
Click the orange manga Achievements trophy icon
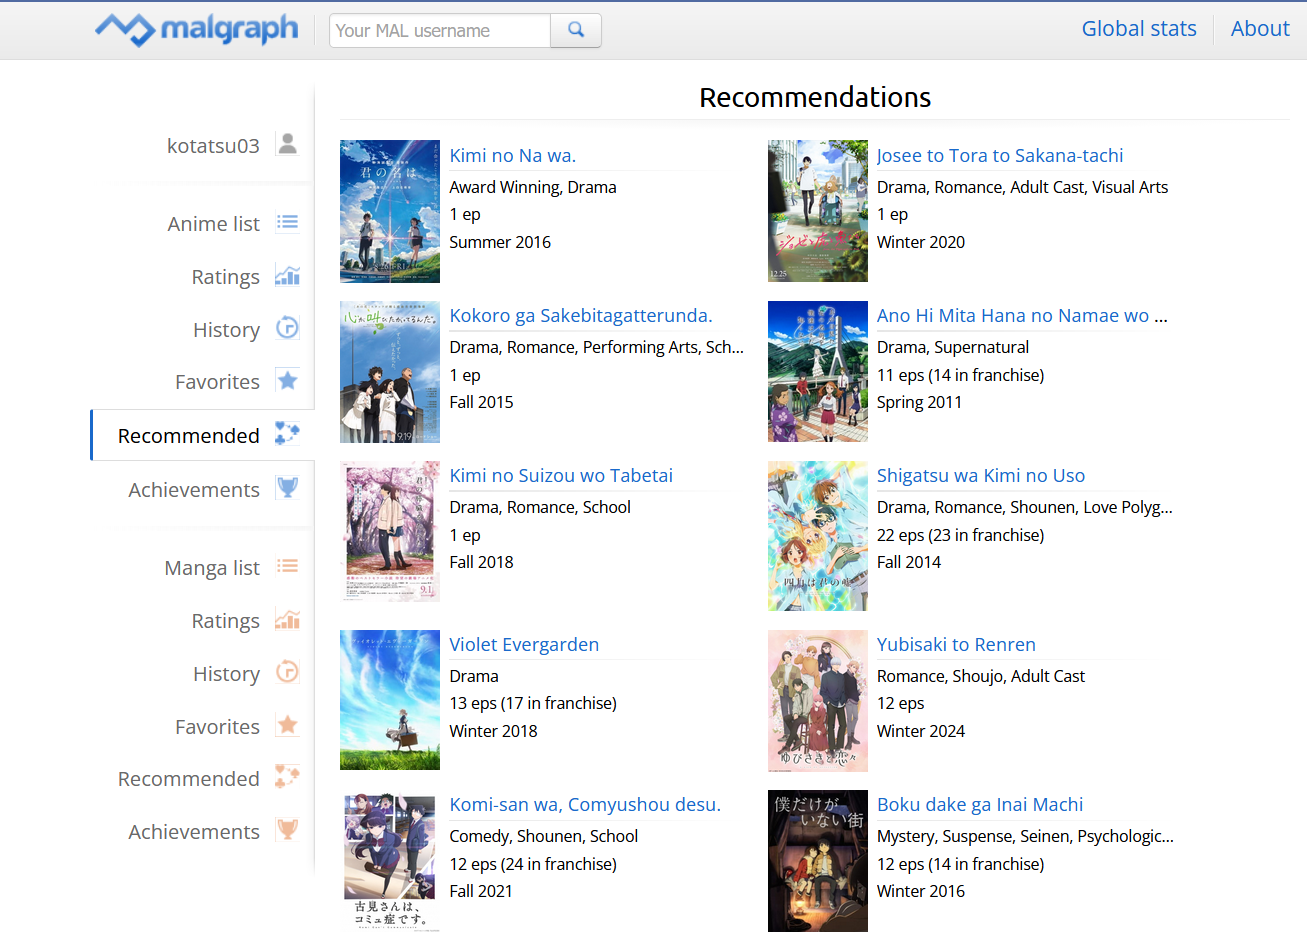287,830
